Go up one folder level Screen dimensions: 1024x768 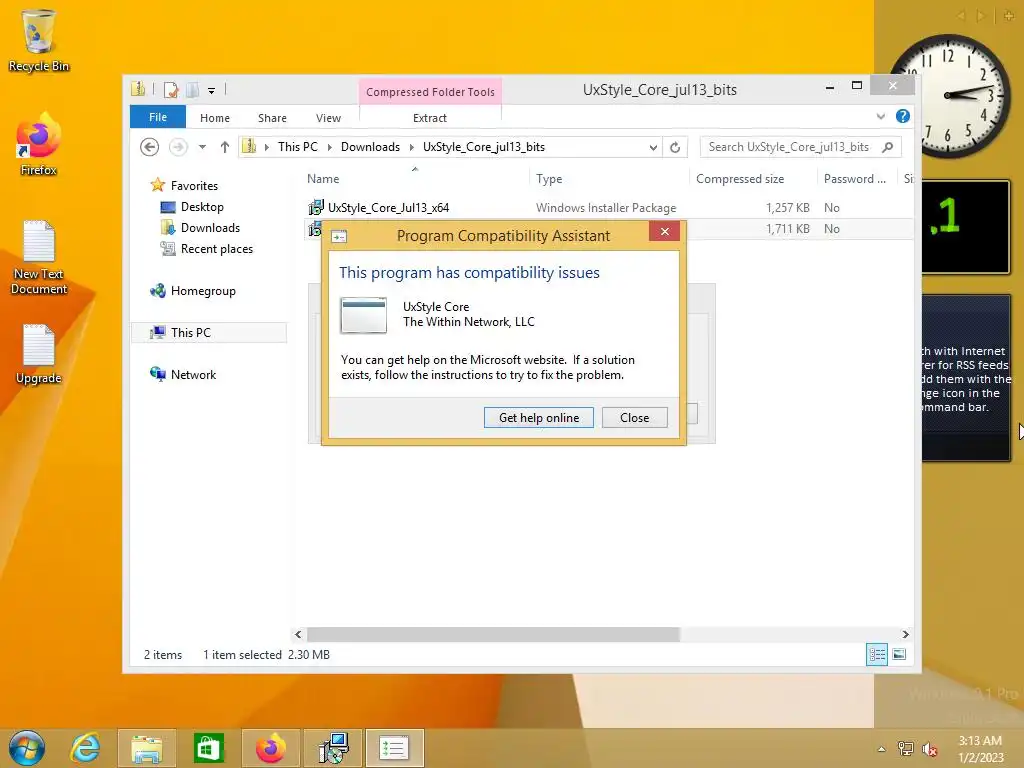(x=225, y=147)
